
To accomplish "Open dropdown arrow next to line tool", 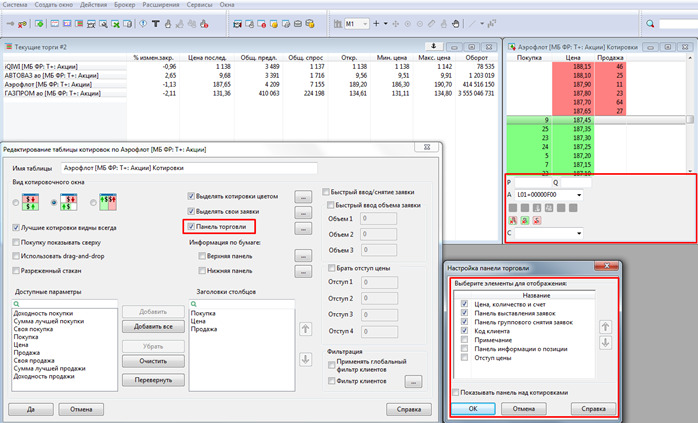I will 482,24.
